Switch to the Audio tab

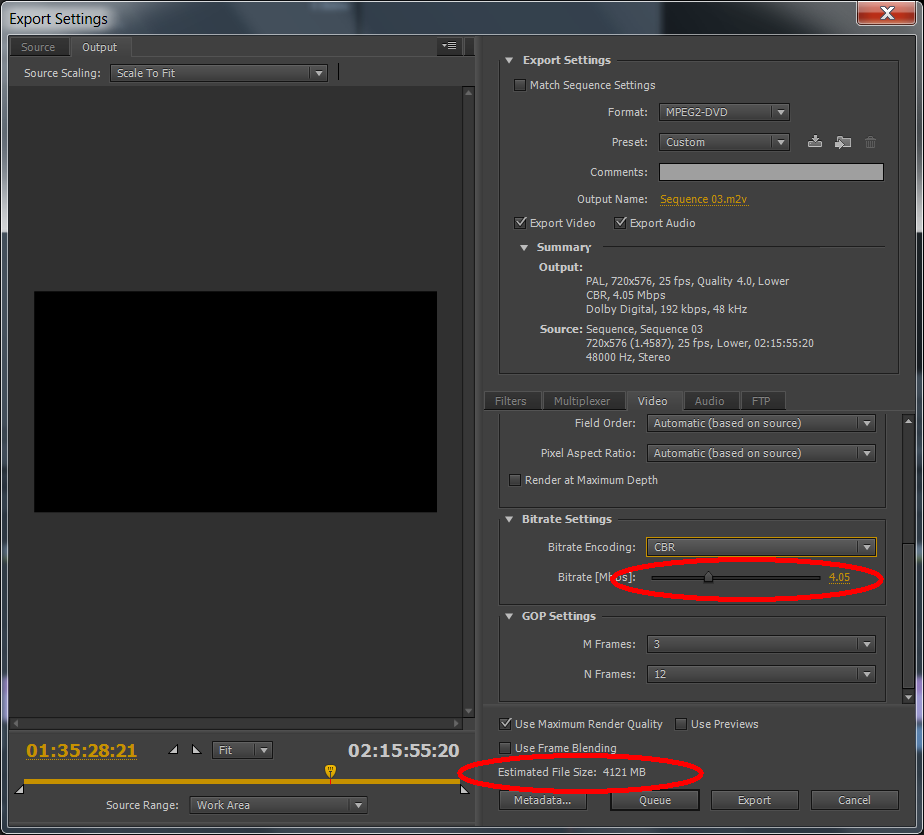tap(709, 401)
